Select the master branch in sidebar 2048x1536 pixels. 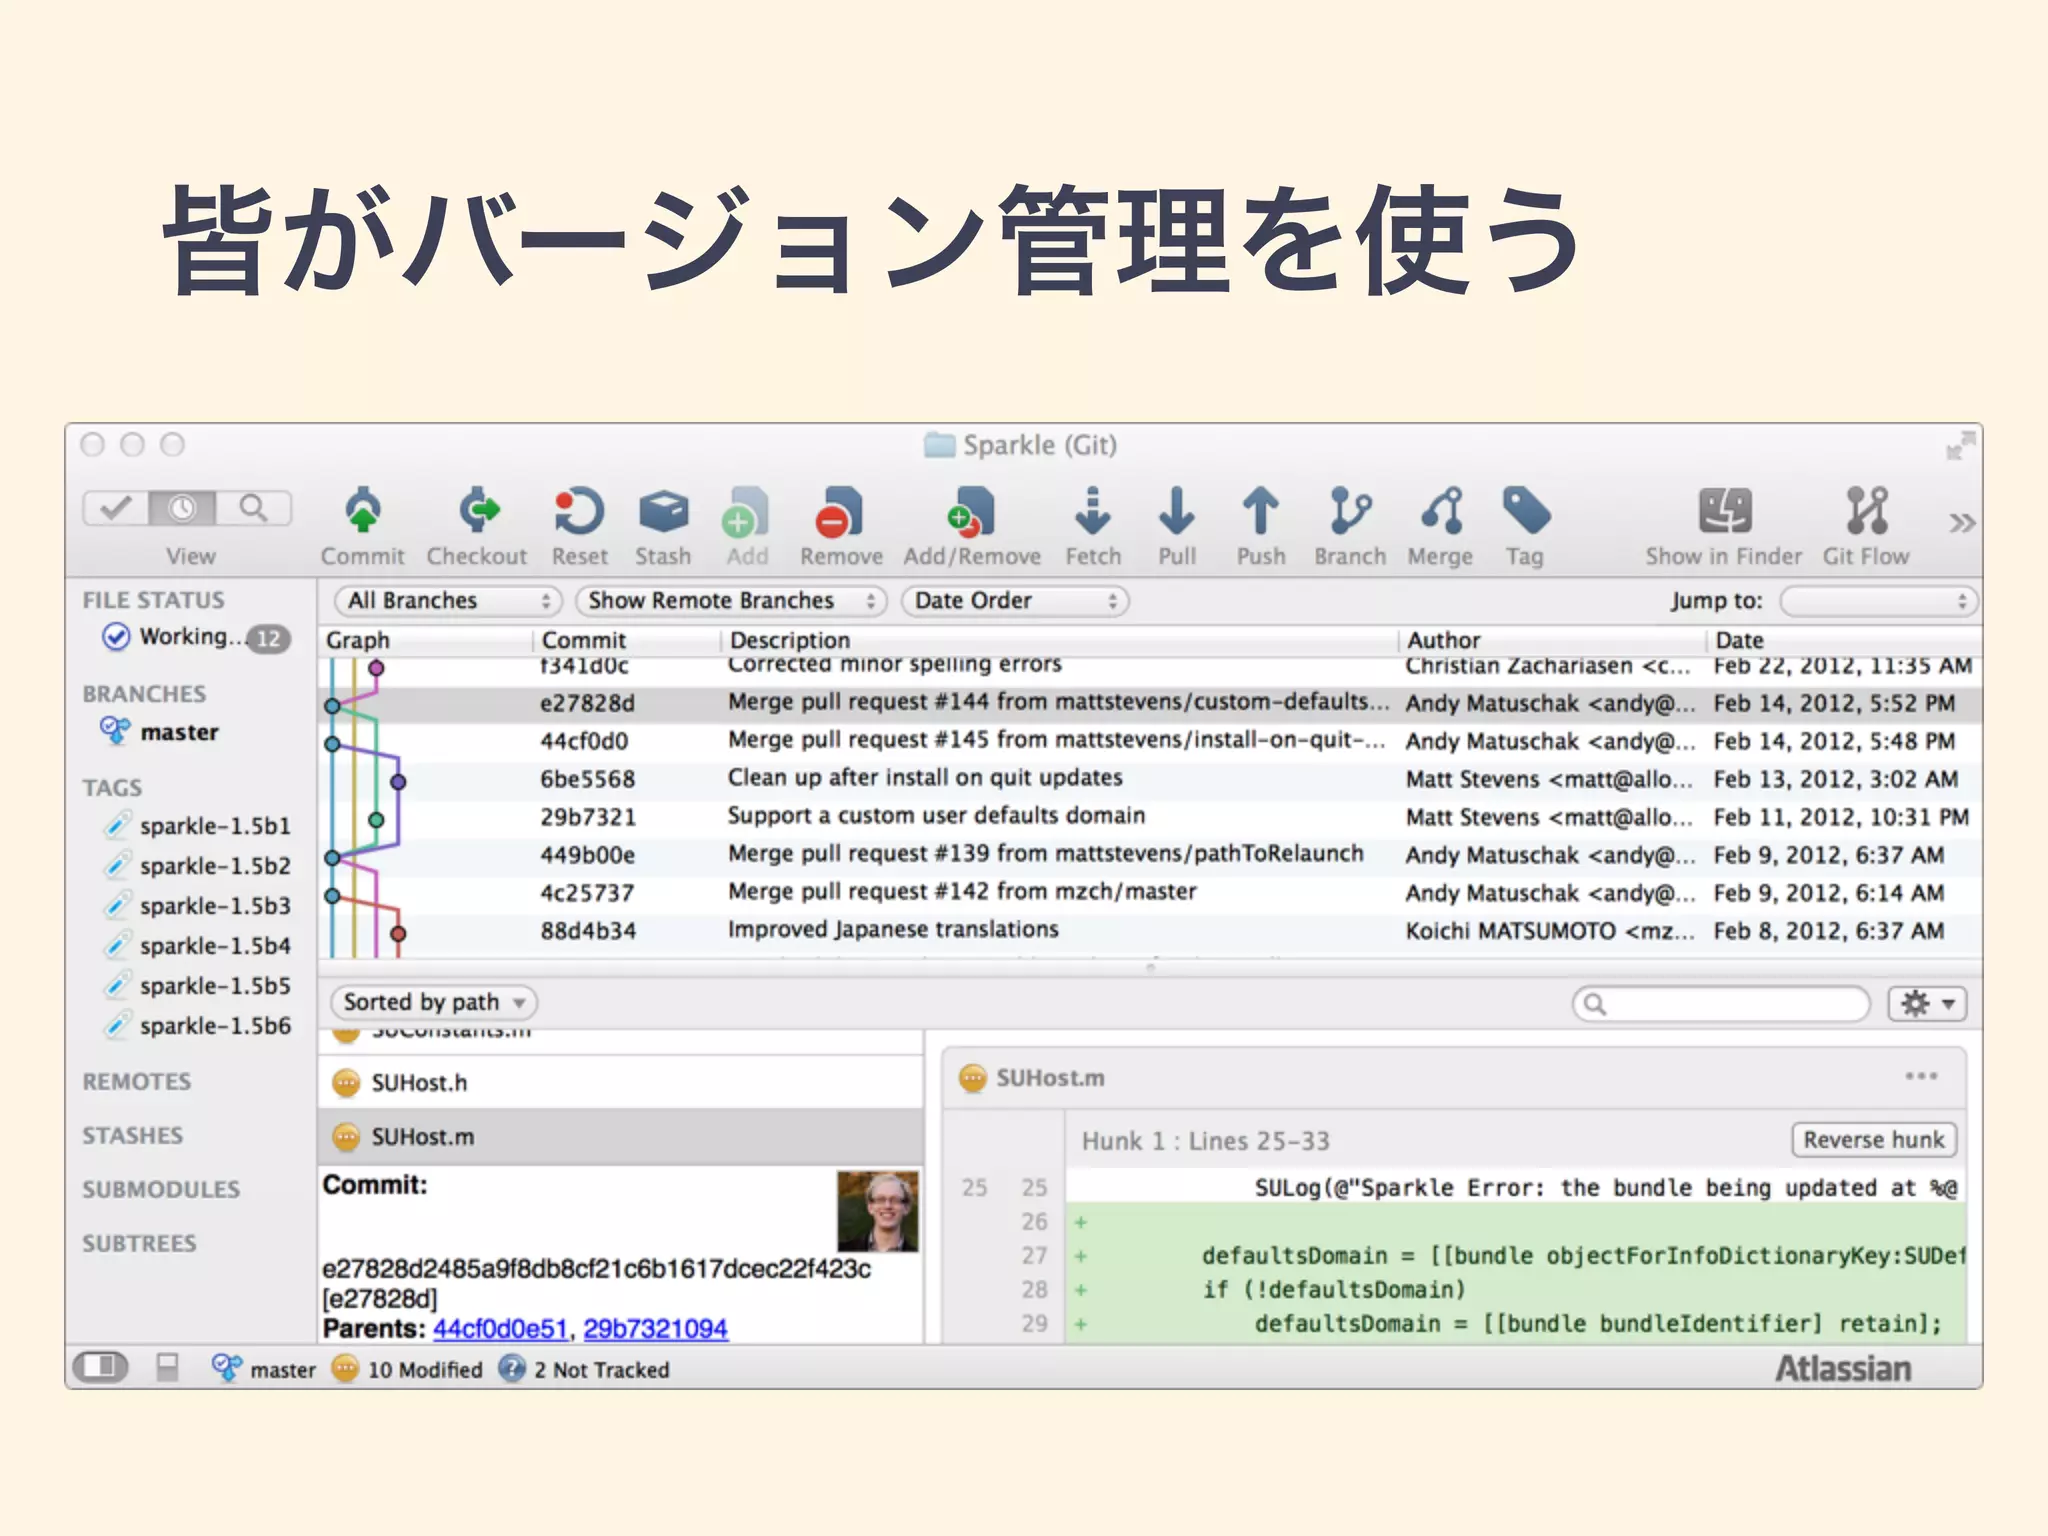point(179,732)
